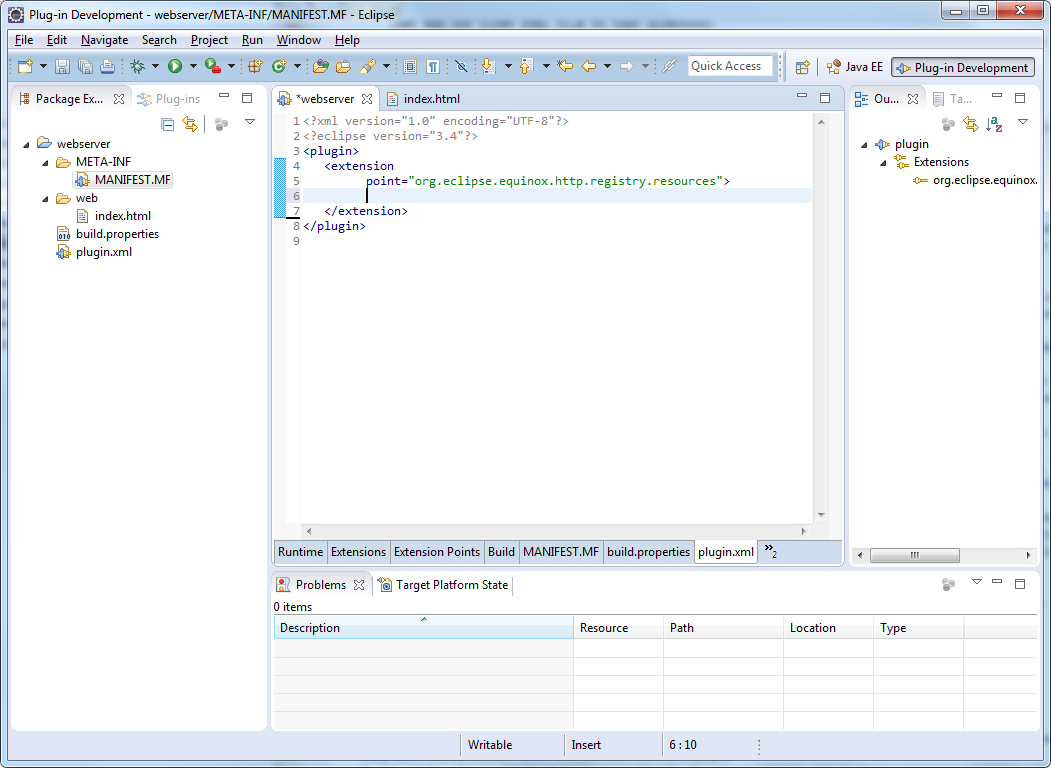This screenshot has width=1051, height=768.
Task: Close the Outline view tab
Action: coord(913,99)
